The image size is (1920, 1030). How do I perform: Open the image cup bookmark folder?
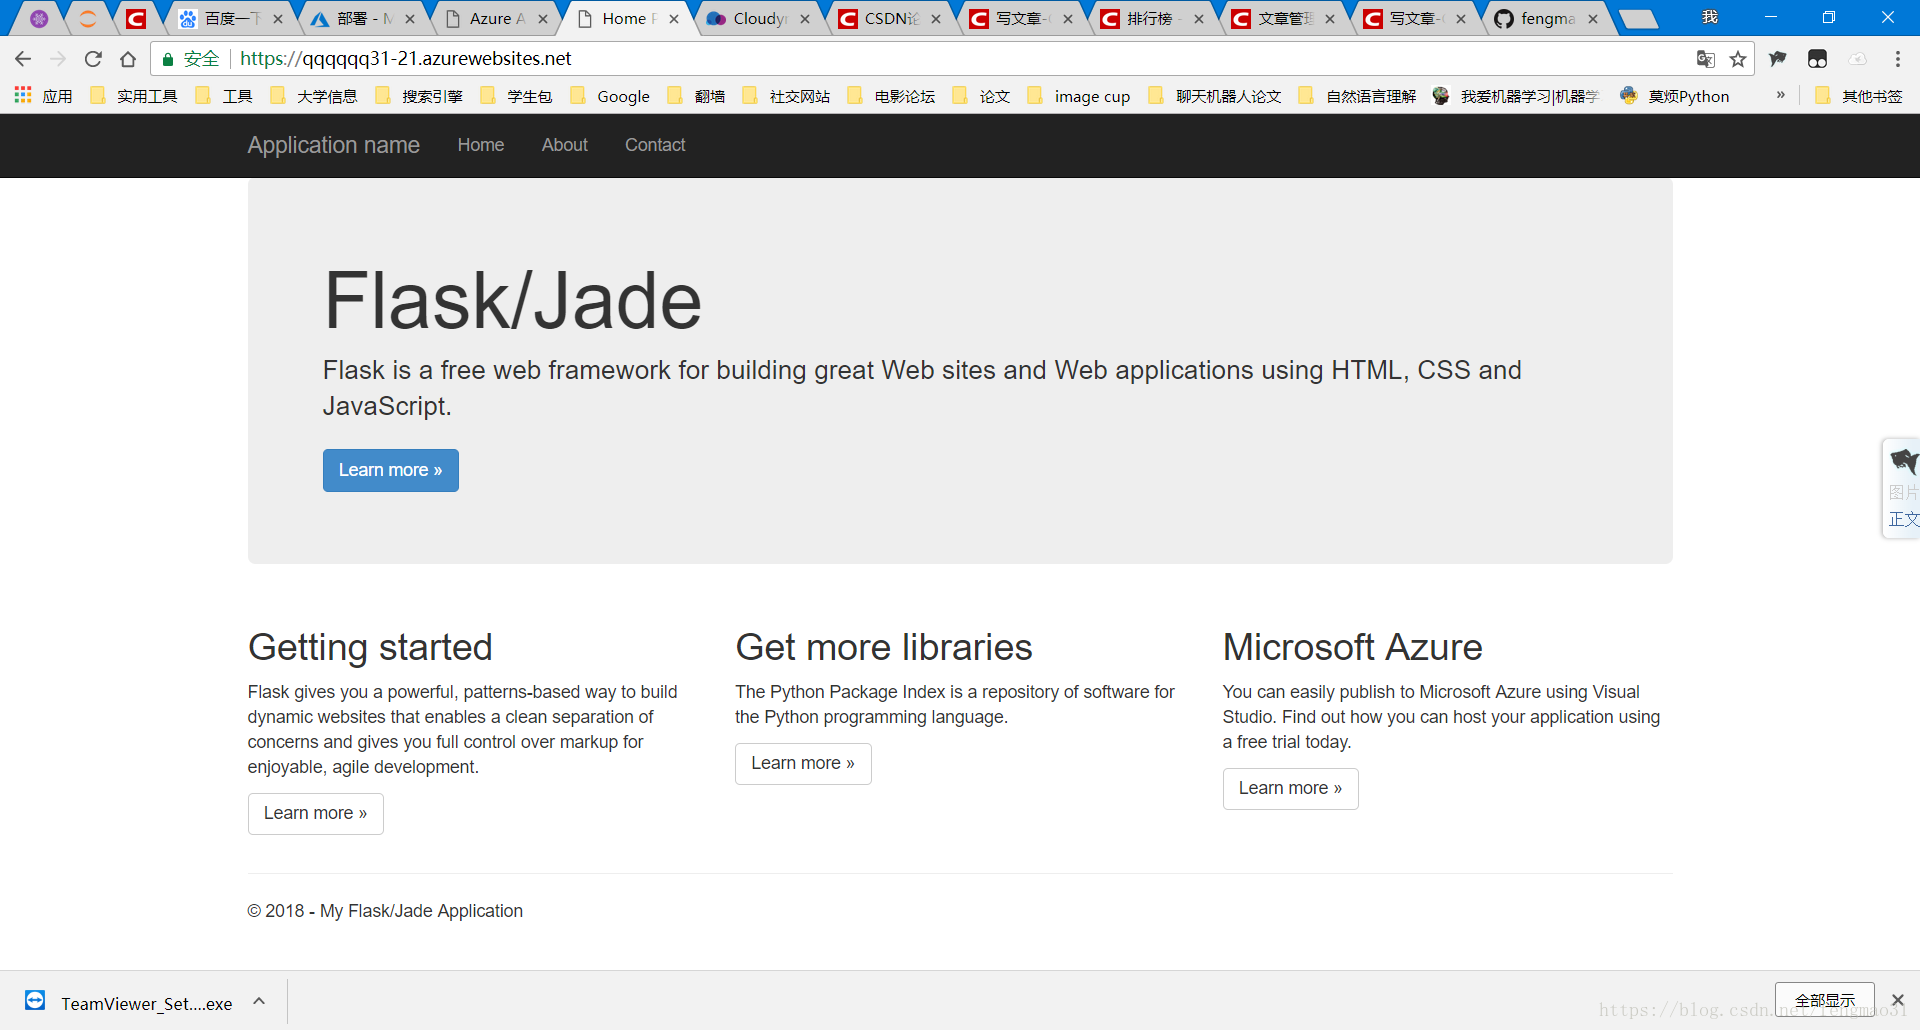1079,96
